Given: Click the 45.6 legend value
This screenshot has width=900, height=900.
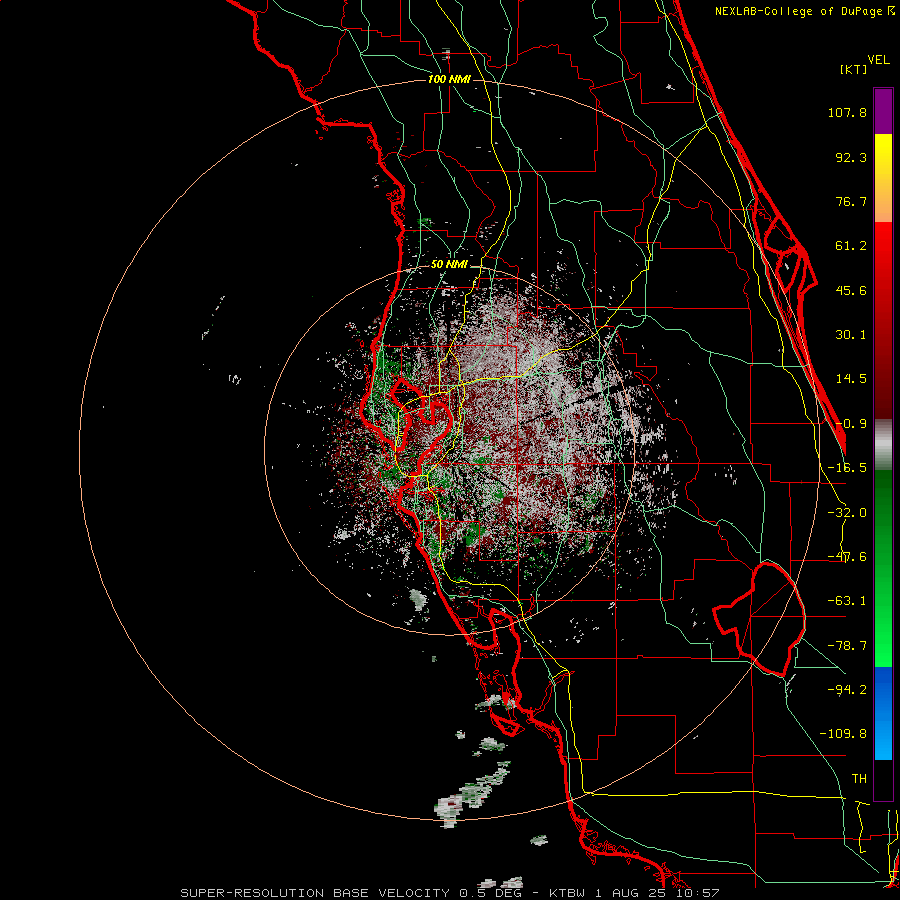Looking at the screenshot, I should [851, 290].
